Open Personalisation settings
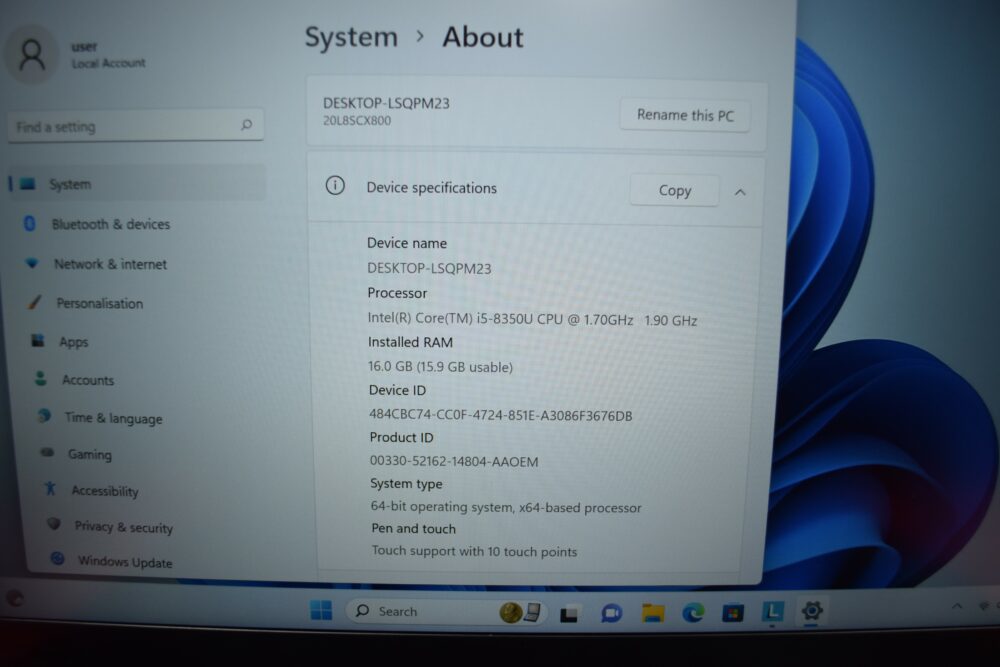Image resolution: width=1000 pixels, height=667 pixels. click(x=99, y=304)
